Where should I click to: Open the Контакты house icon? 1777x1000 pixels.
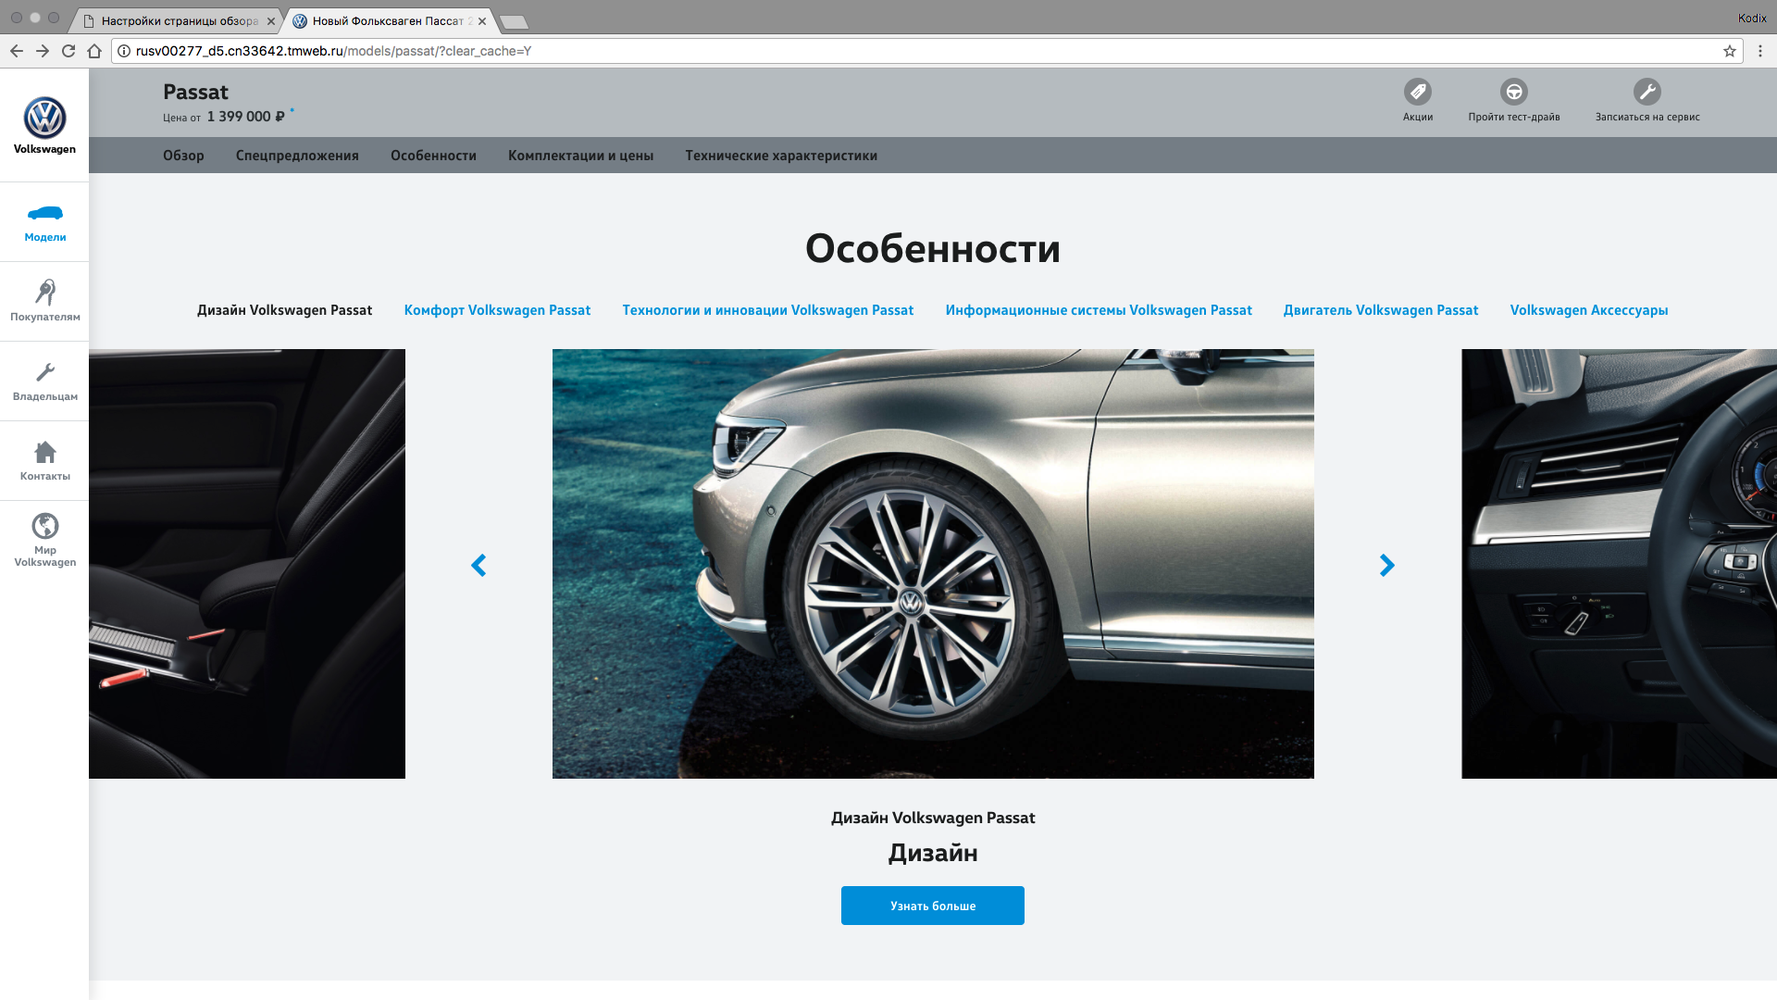click(45, 452)
